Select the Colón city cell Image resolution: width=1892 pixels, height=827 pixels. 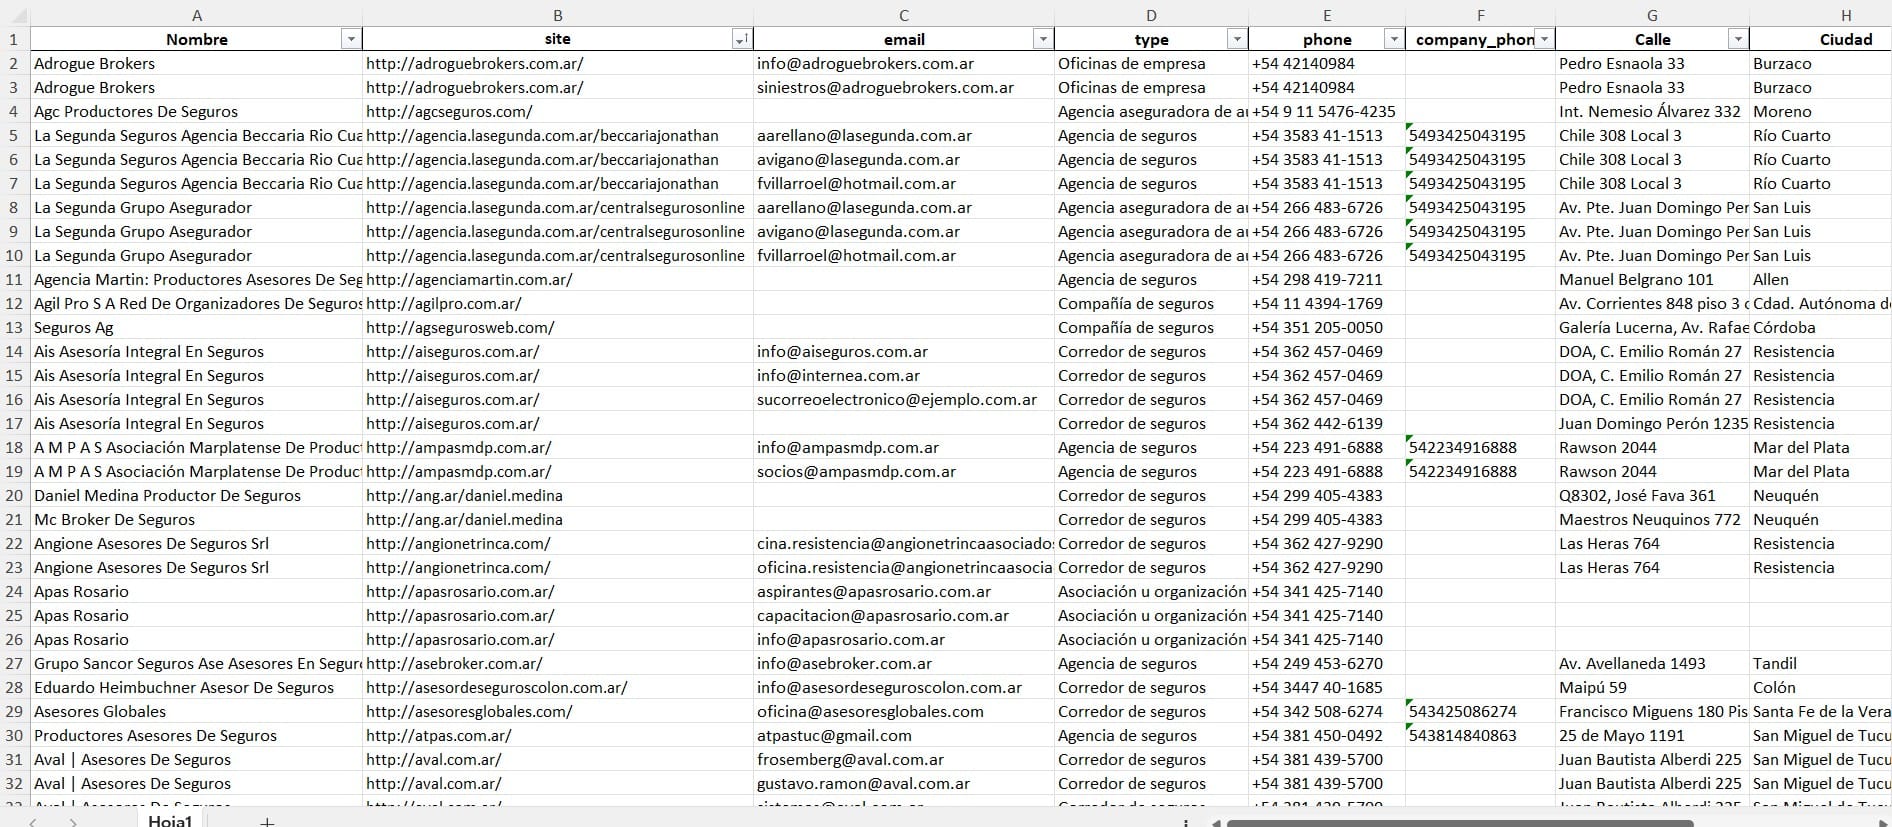1821,687
